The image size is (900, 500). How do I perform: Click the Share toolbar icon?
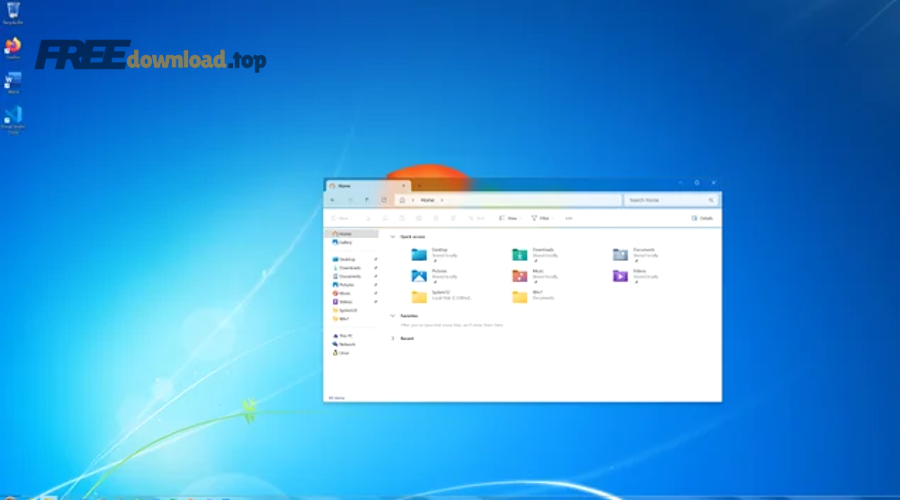tap(436, 219)
